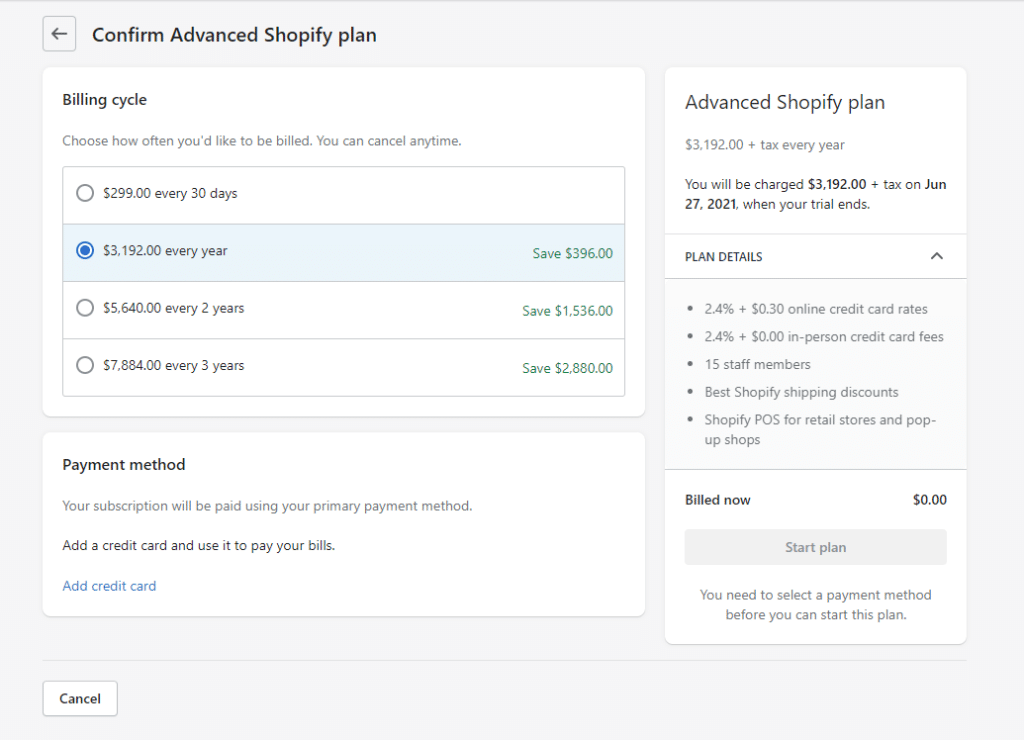Viewport: 1024px width, 740px height.
Task: Click Best Shopify shipping discounts bullet
Action: (801, 392)
